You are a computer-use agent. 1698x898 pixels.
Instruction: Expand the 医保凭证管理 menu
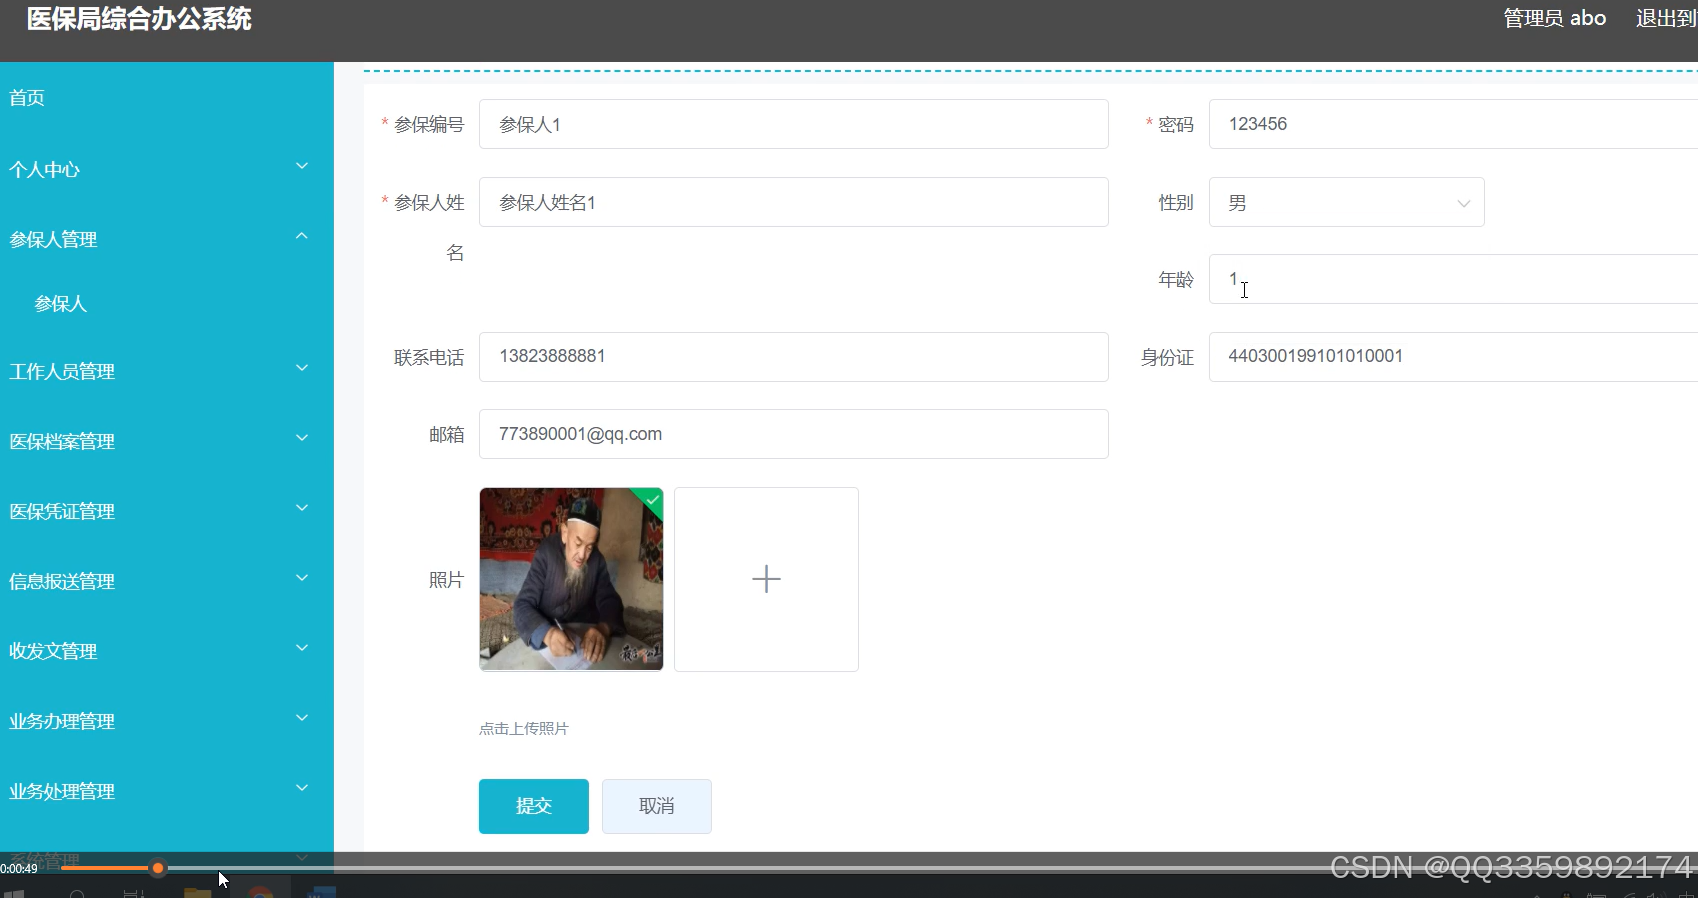pyautogui.click(x=166, y=511)
